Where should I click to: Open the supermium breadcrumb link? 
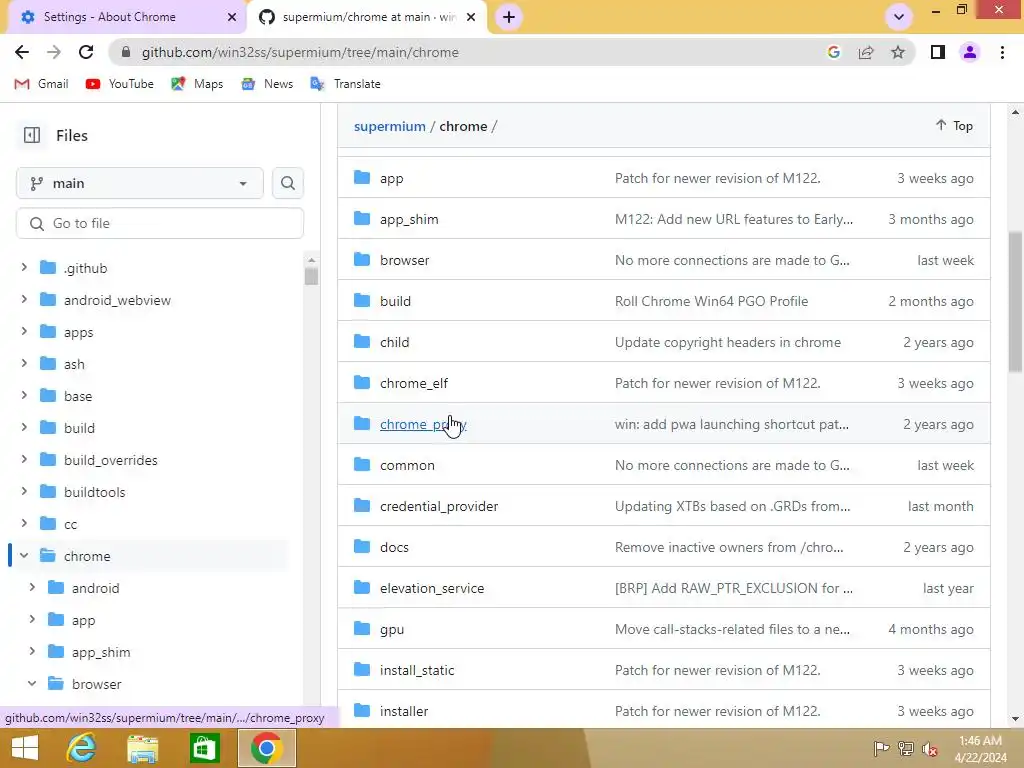pyautogui.click(x=389, y=126)
